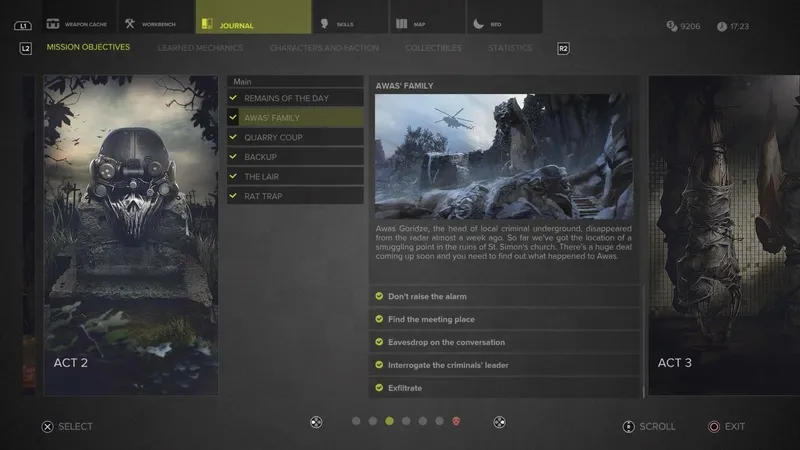This screenshot has height=450, width=800.
Task: Click the highlighted third page dot
Action: click(x=389, y=421)
